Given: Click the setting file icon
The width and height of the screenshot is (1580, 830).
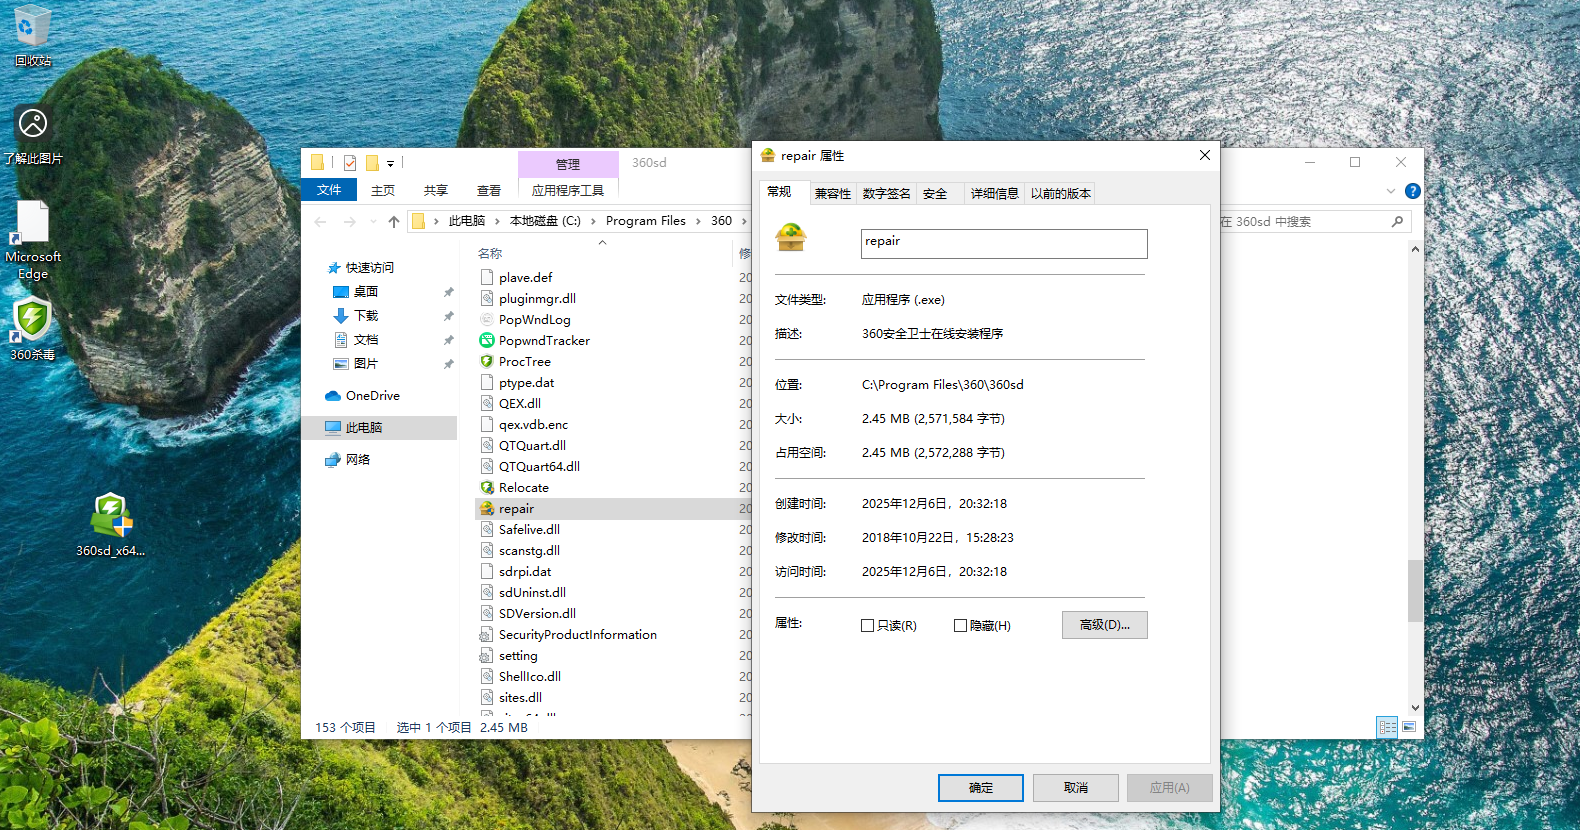Looking at the screenshot, I should (x=487, y=656).
